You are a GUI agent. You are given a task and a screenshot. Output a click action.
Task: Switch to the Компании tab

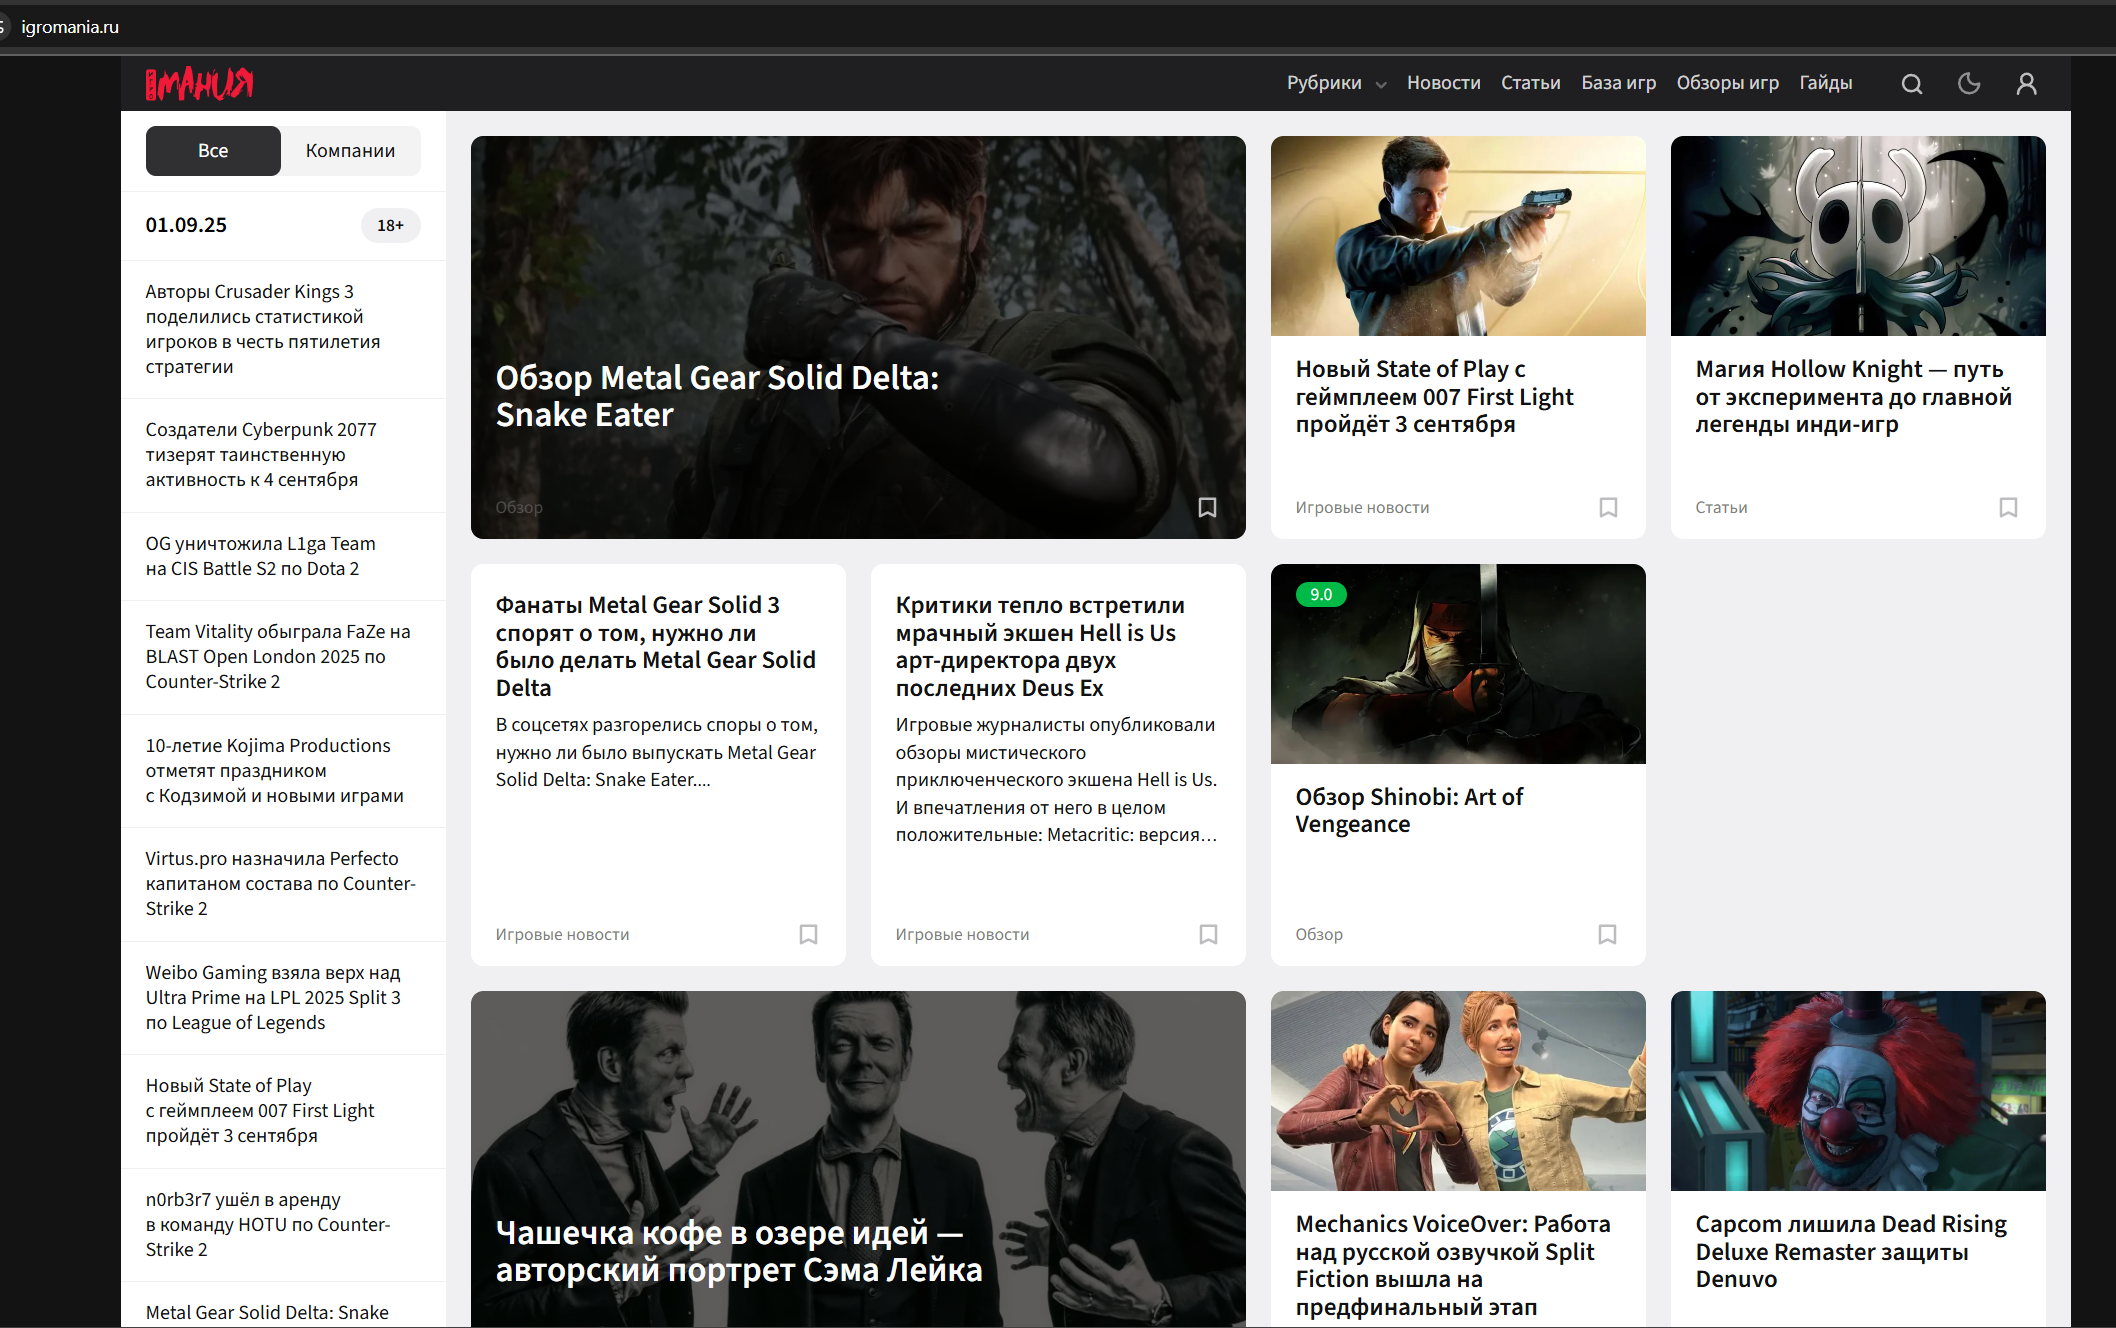(x=350, y=151)
